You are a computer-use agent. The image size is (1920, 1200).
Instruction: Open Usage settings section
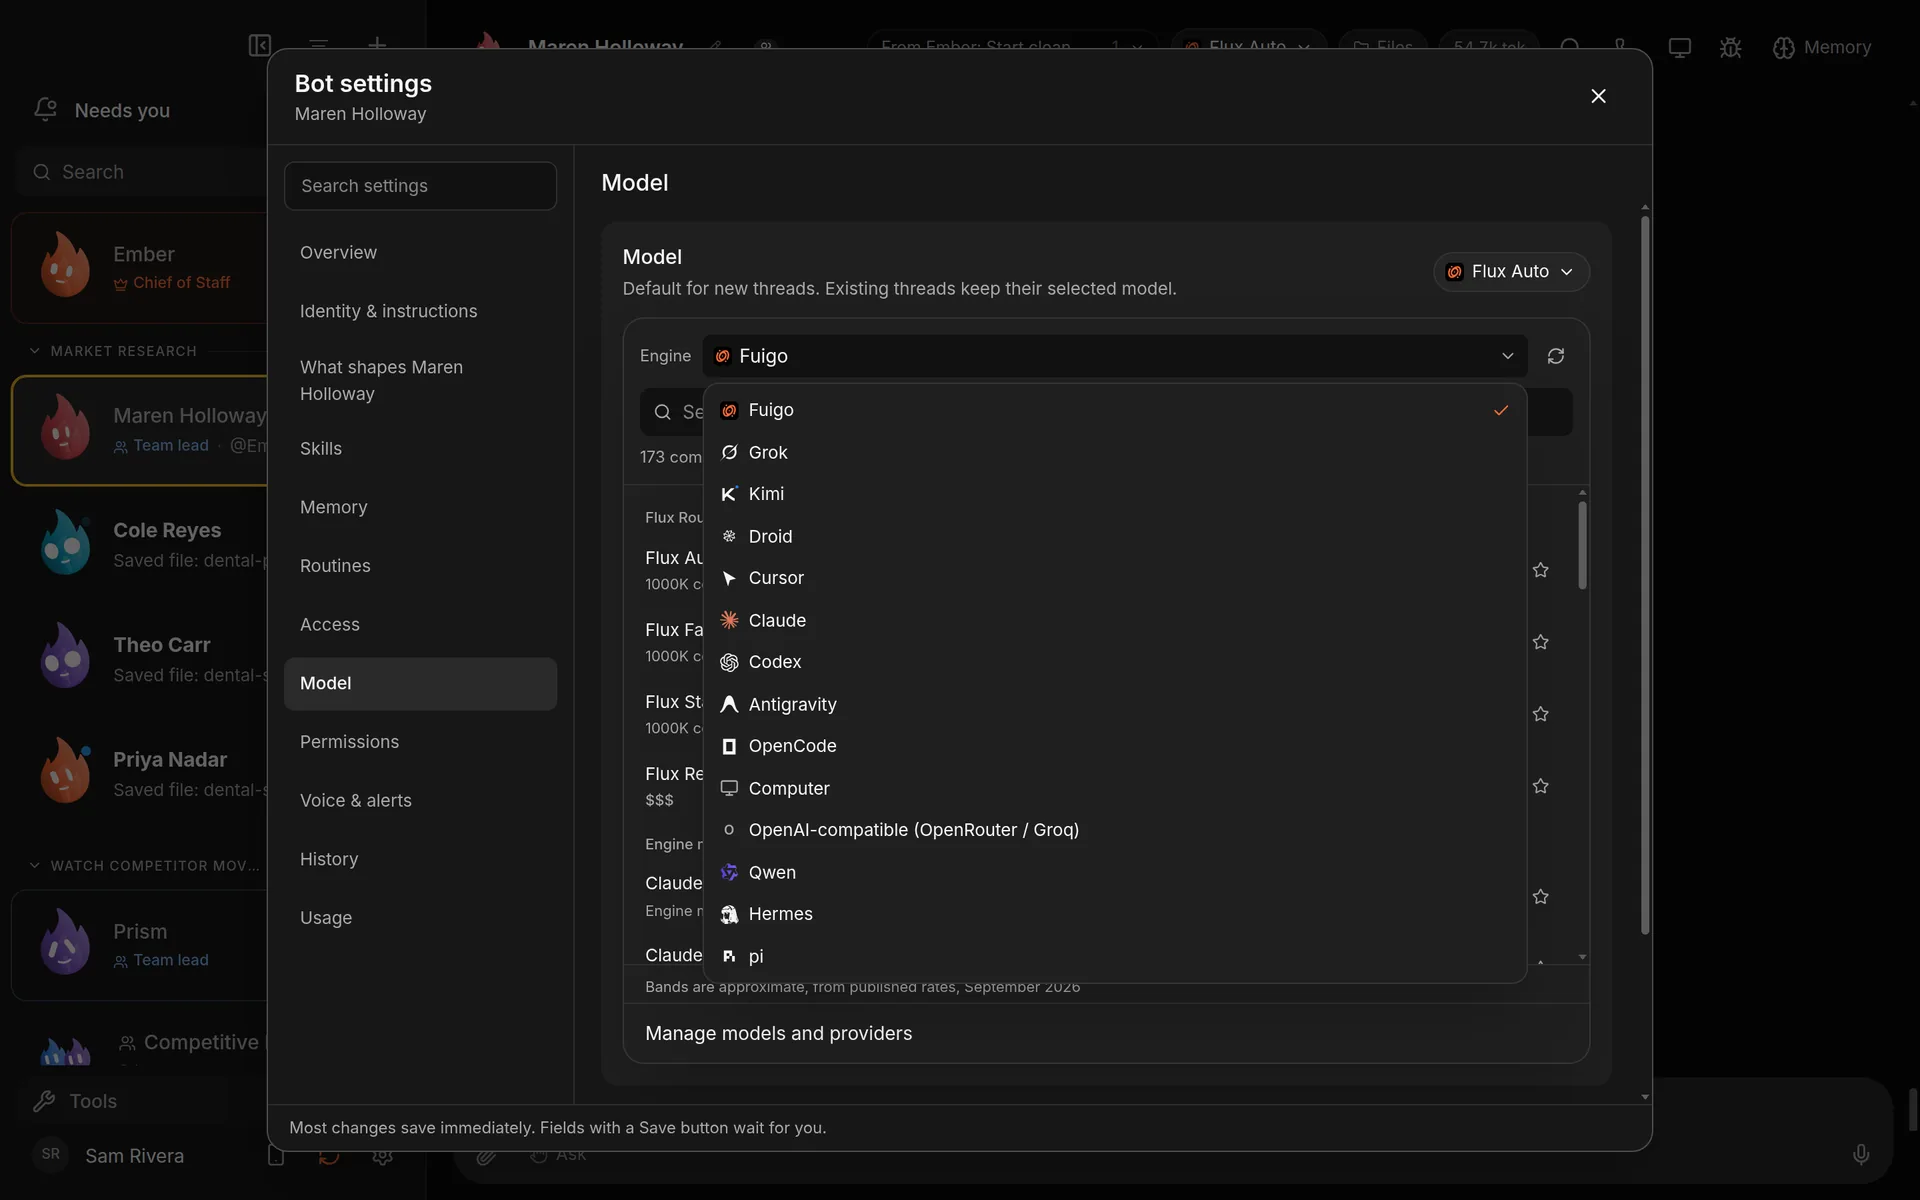(x=420, y=918)
